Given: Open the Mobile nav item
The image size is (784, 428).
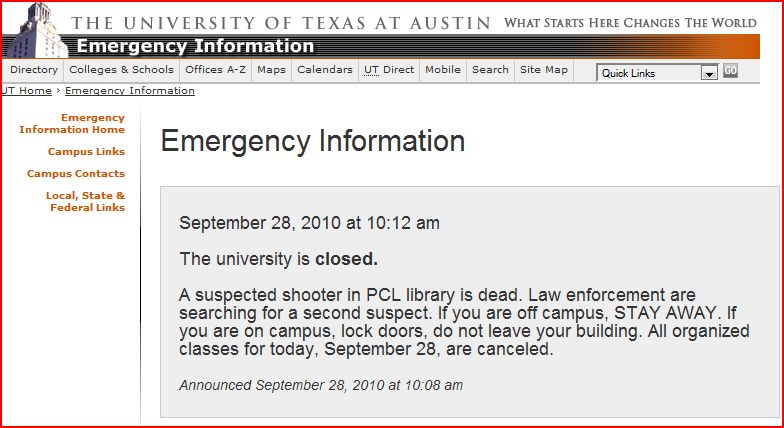Looking at the screenshot, I should point(443,70).
